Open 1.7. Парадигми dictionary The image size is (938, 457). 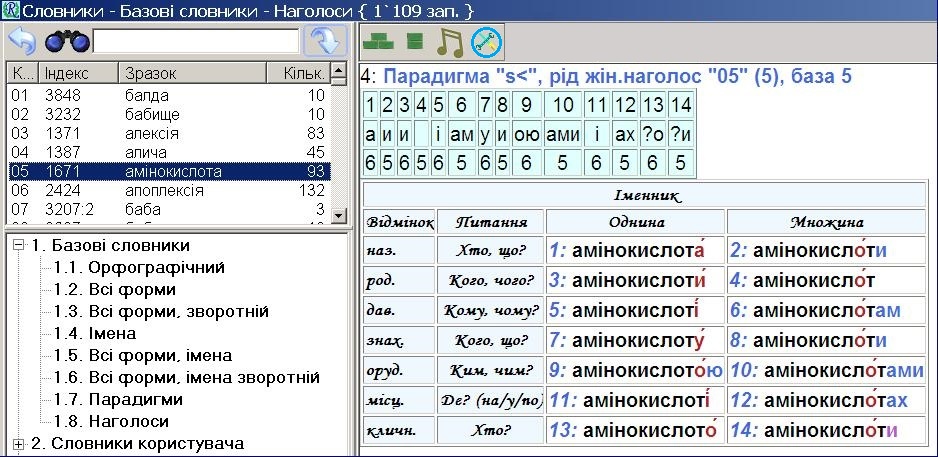(118, 399)
